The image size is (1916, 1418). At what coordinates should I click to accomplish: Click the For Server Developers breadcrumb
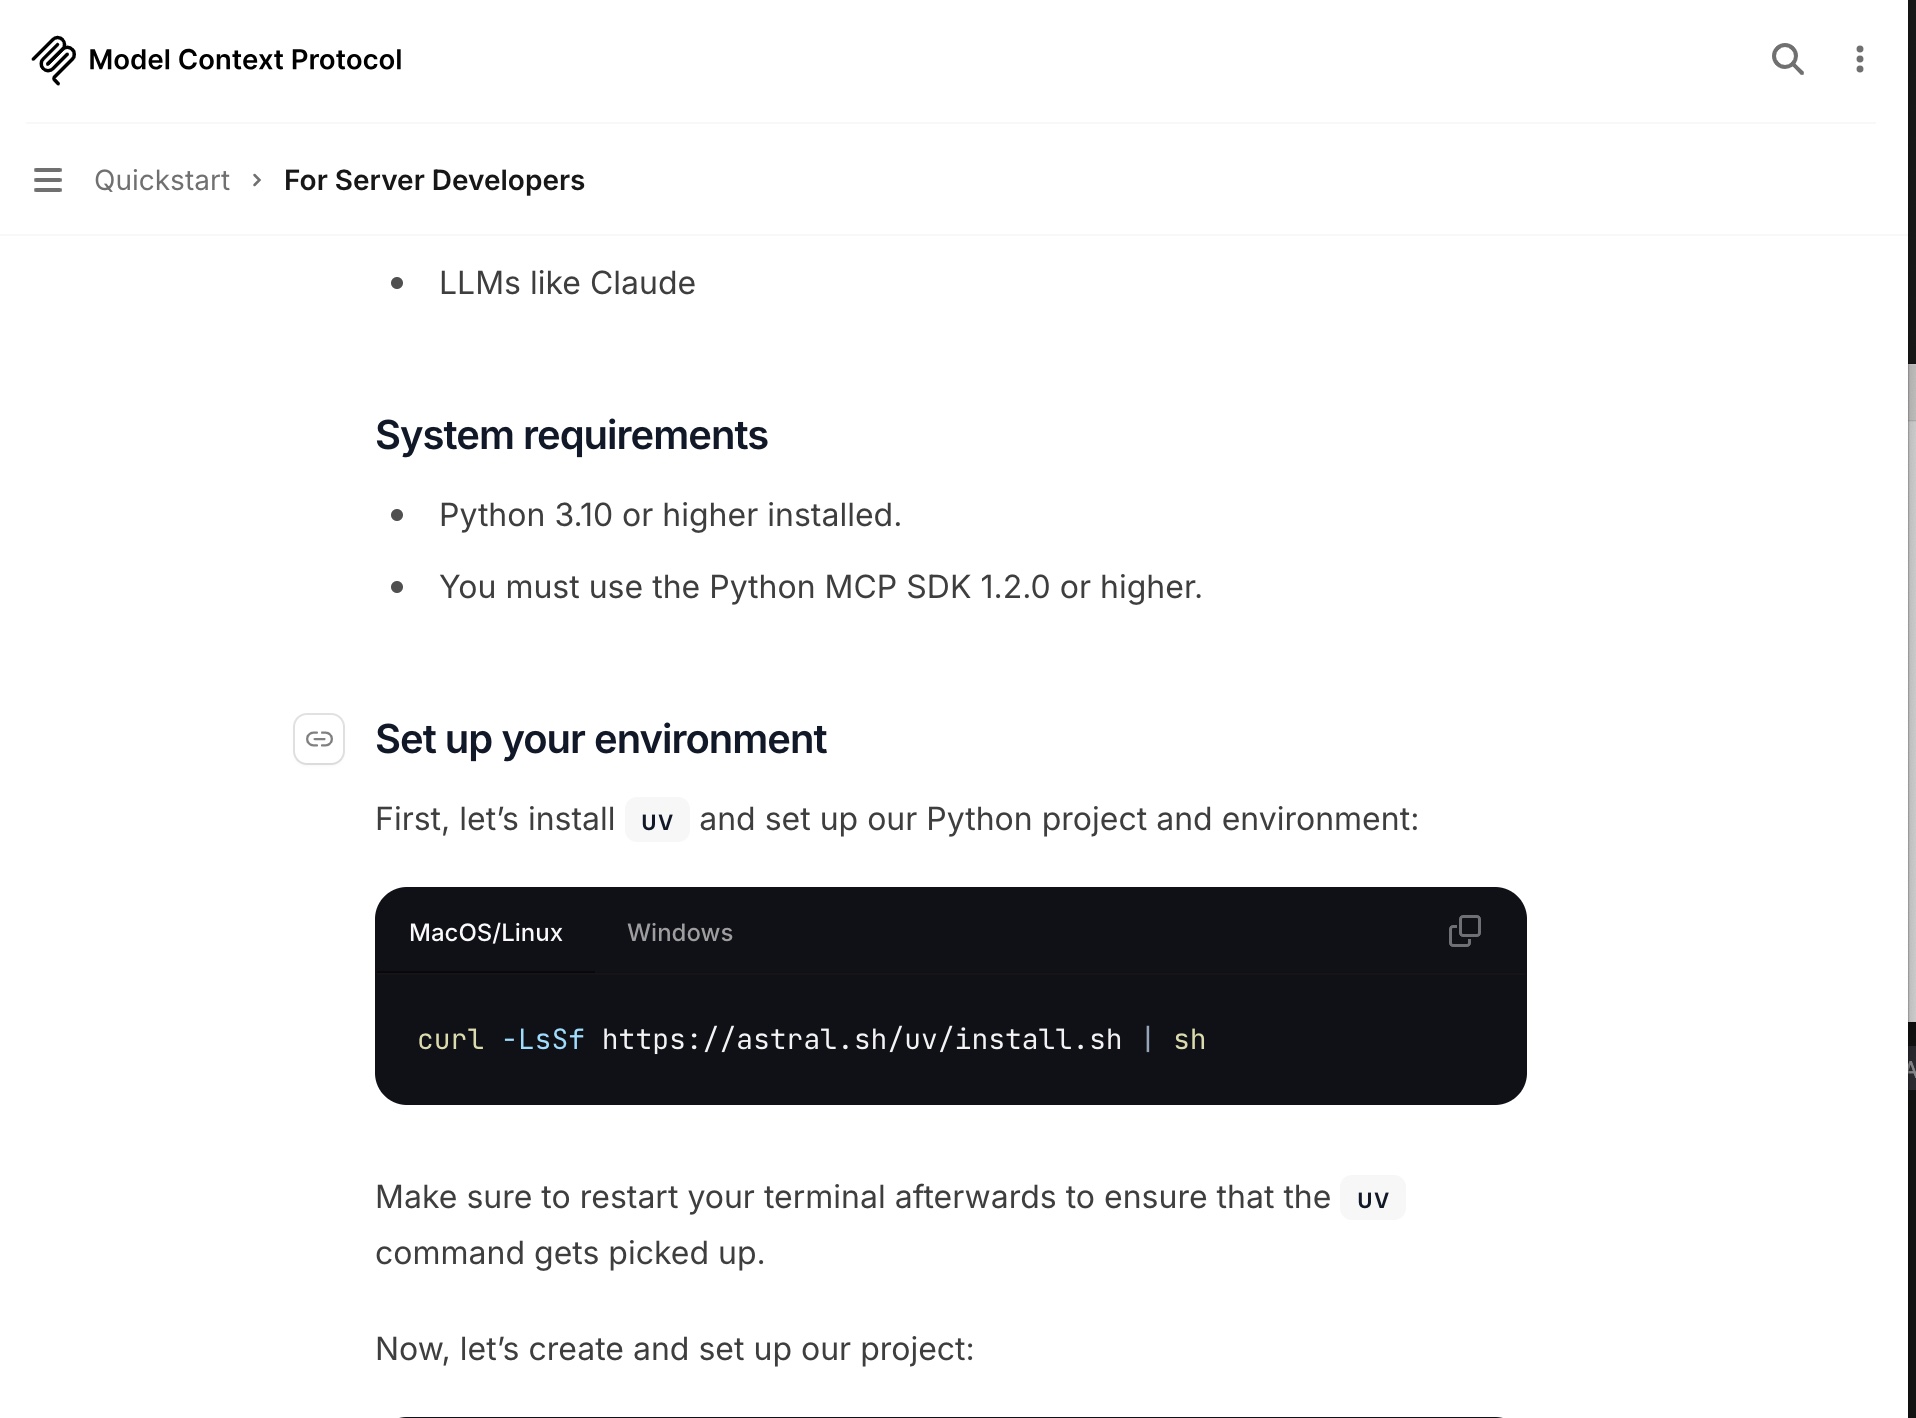(x=434, y=180)
